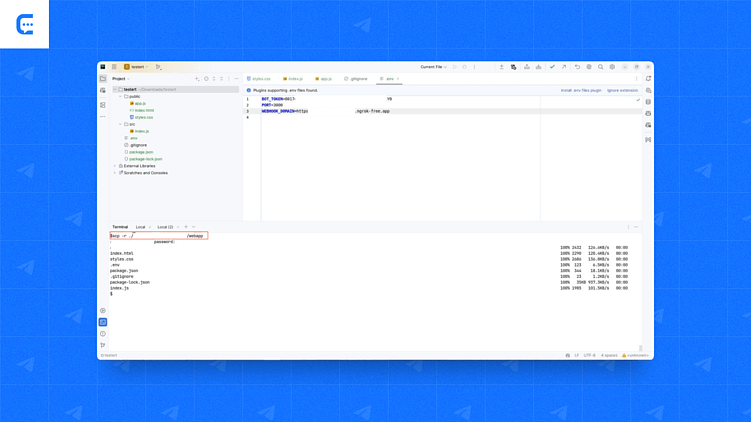The image size is (751, 422).
Task: Collapse the testert root folder
Action: (114, 90)
